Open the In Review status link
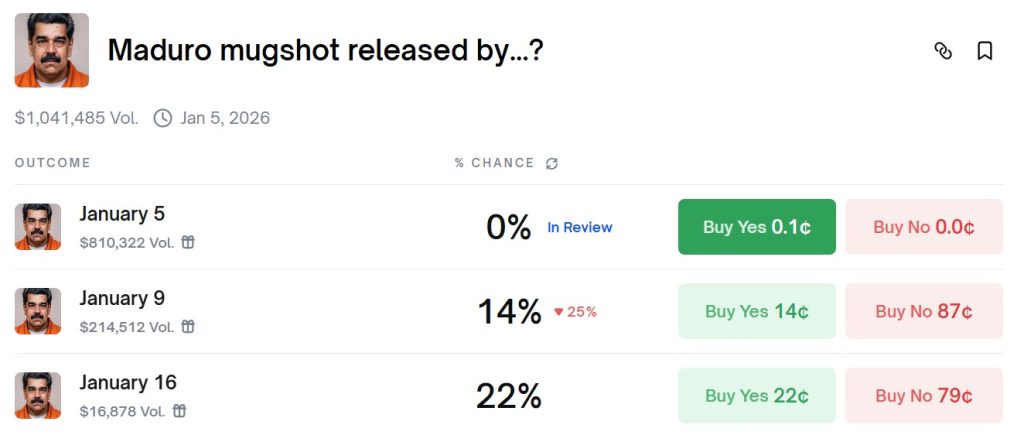The height and width of the screenshot is (442, 1024). (580, 227)
